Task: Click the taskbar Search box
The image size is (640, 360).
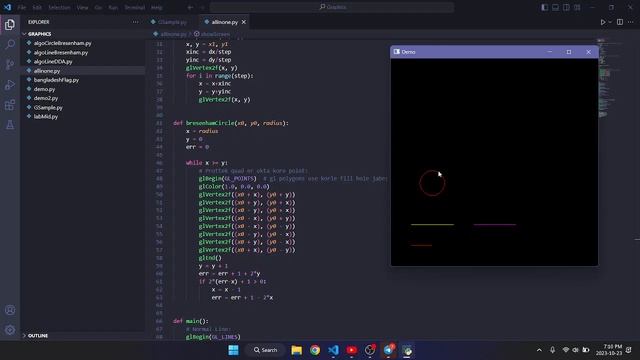Action: 265,350
